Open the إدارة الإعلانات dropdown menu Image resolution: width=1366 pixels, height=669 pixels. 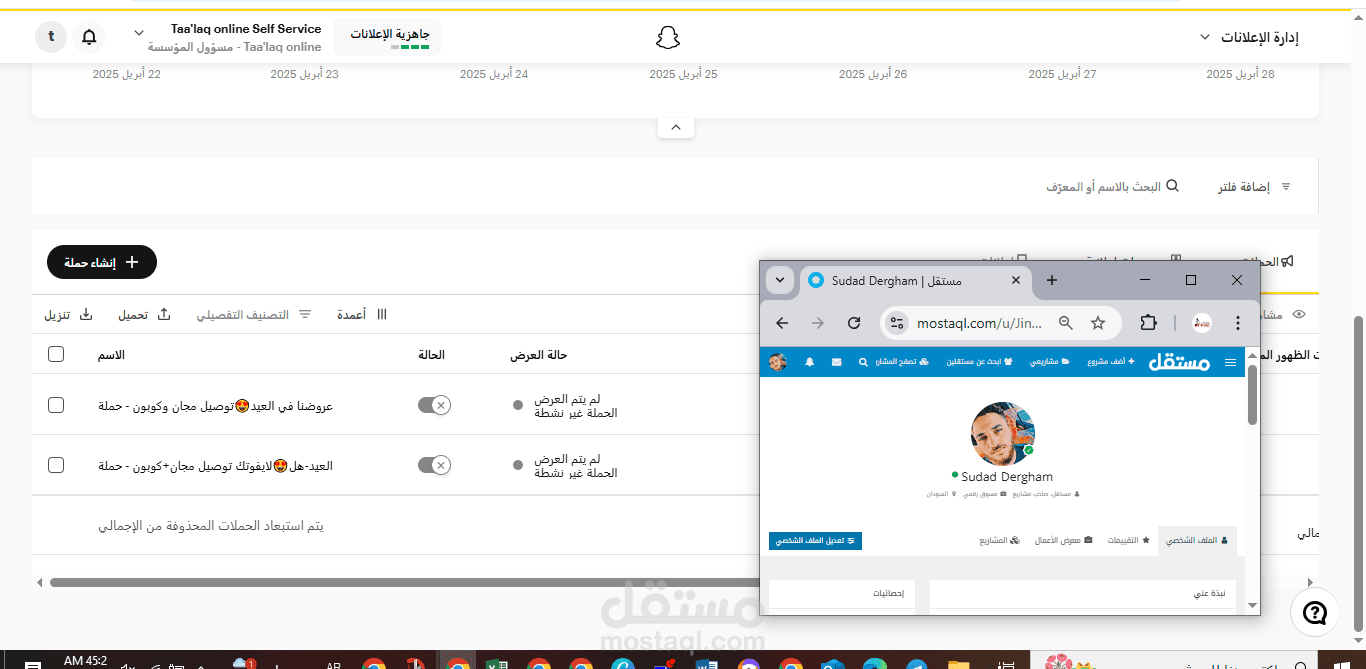coord(1249,37)
